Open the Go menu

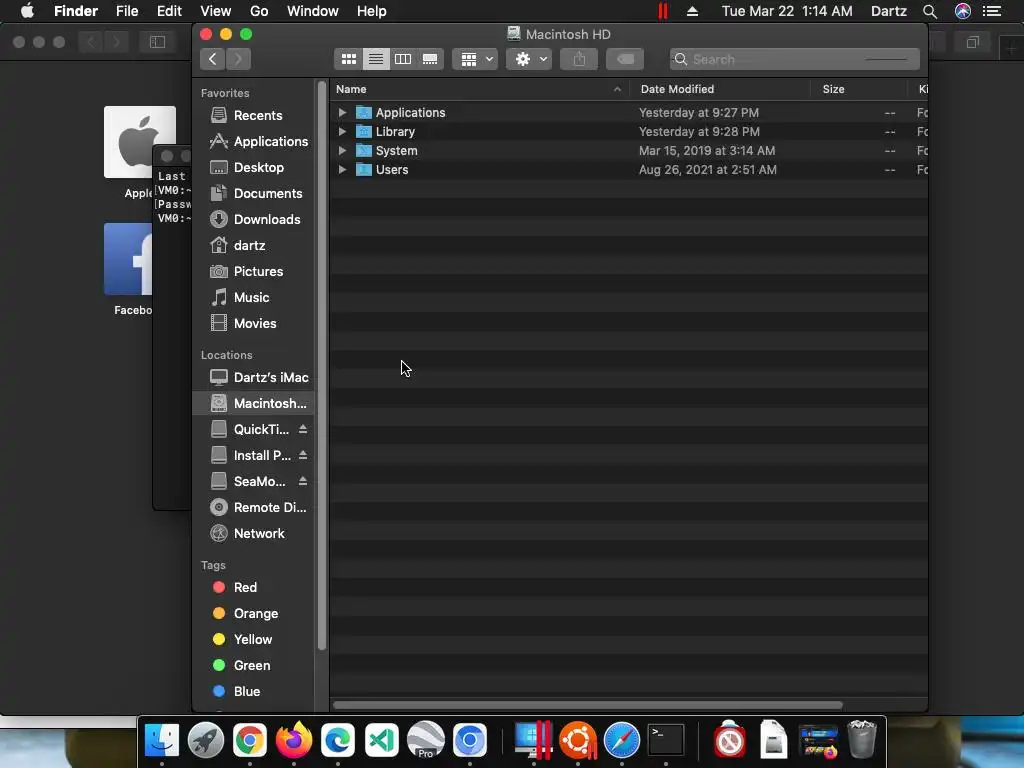click(259, 11)
